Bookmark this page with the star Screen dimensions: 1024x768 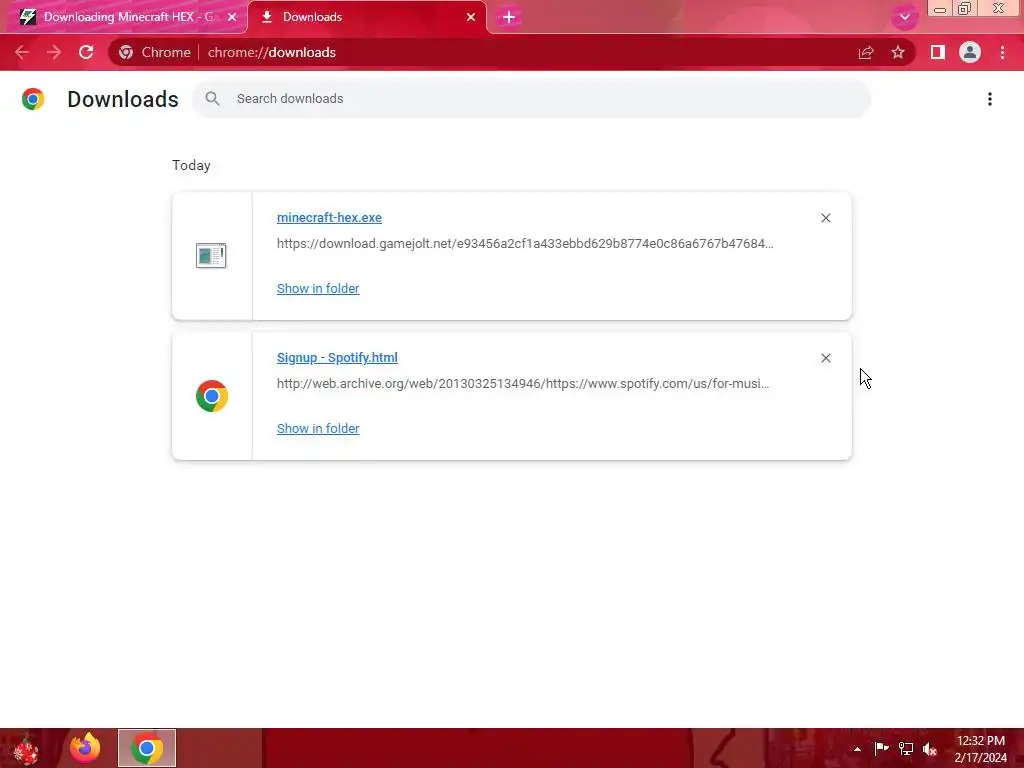point(898,52)
